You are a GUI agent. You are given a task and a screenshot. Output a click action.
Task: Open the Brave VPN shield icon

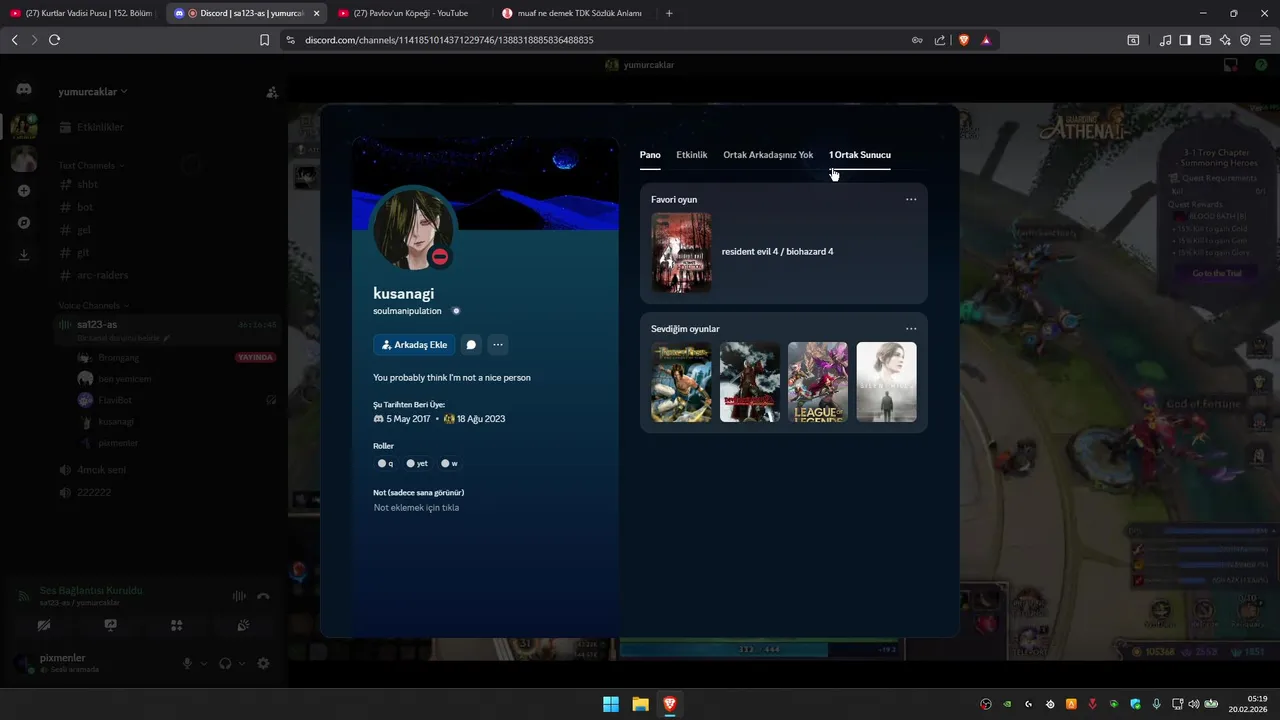tap(1245, 40)
